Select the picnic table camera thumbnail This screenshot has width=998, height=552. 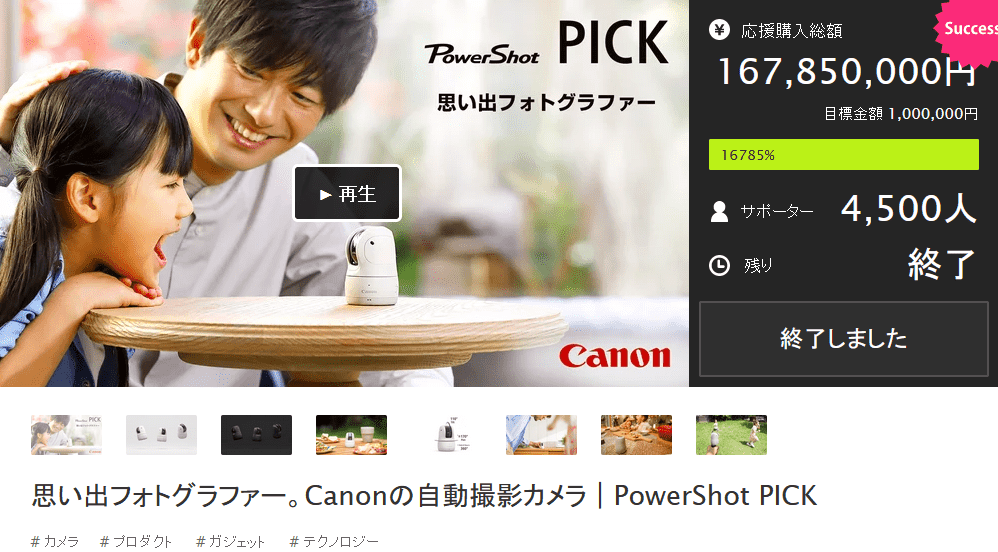[x=351, y=435]
